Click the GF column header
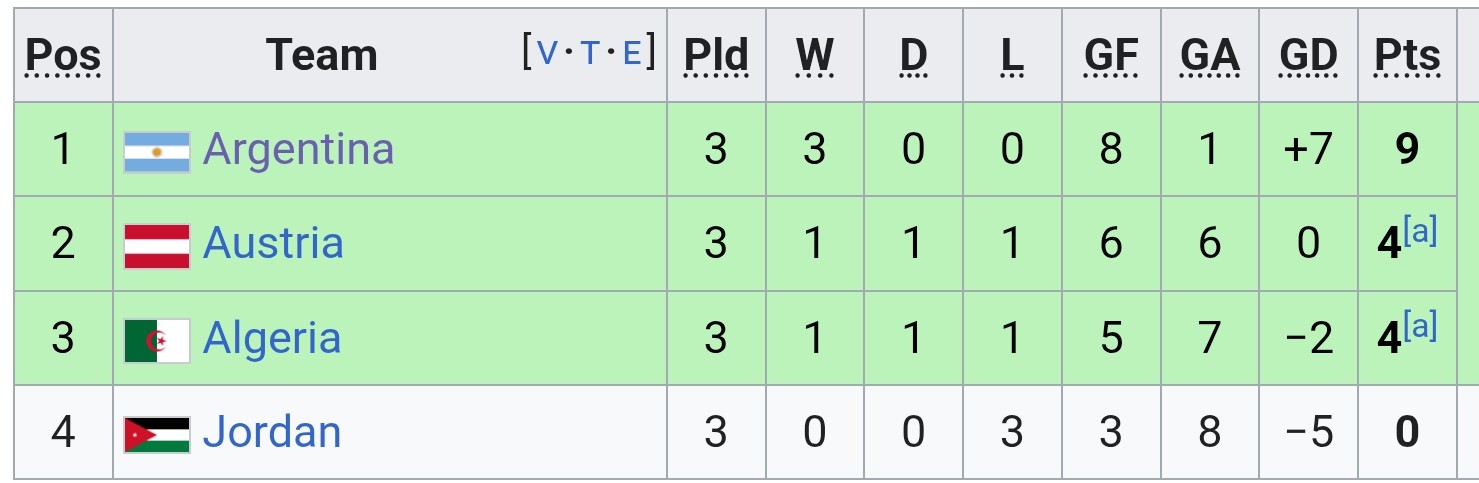This screenshot has width=1479, height=483. [x=1111, y=56]
